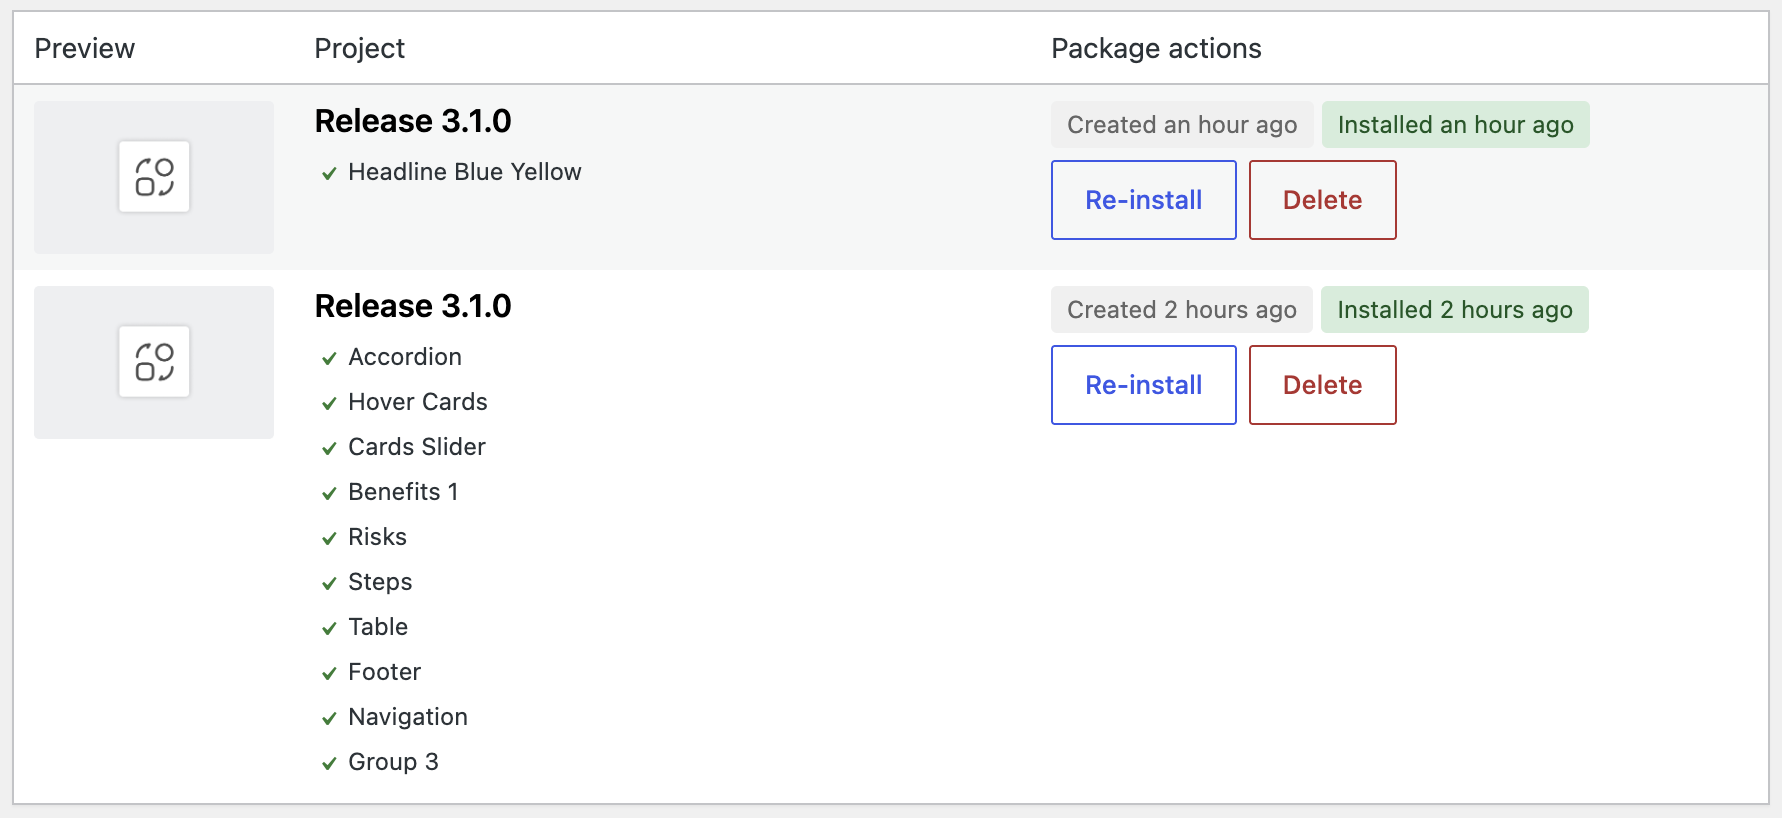Click the 'Risks' item text

(x=377, y=537)
